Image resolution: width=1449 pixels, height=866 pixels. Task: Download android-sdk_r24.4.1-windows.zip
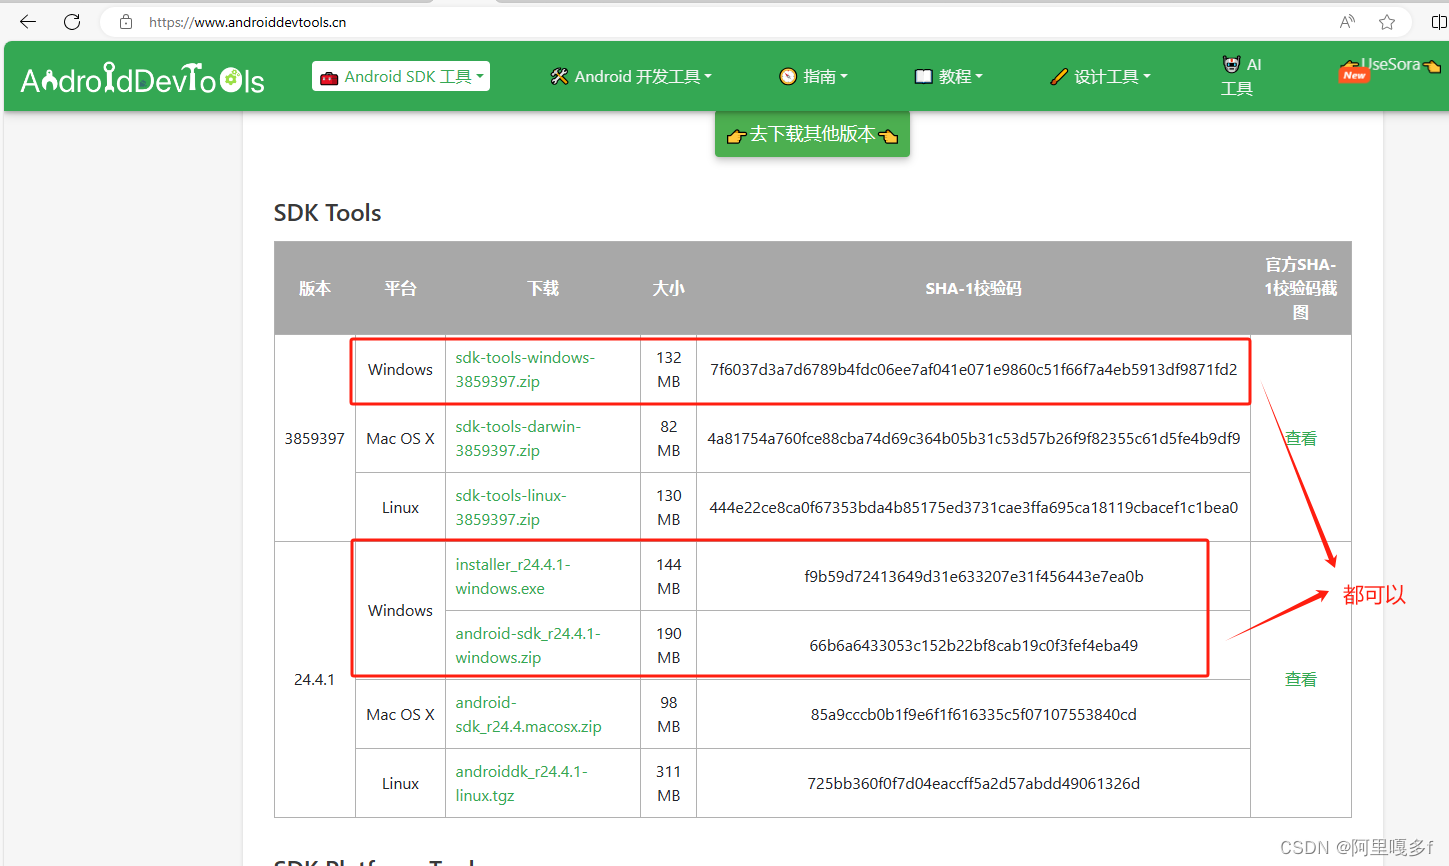tap(528, 645)
